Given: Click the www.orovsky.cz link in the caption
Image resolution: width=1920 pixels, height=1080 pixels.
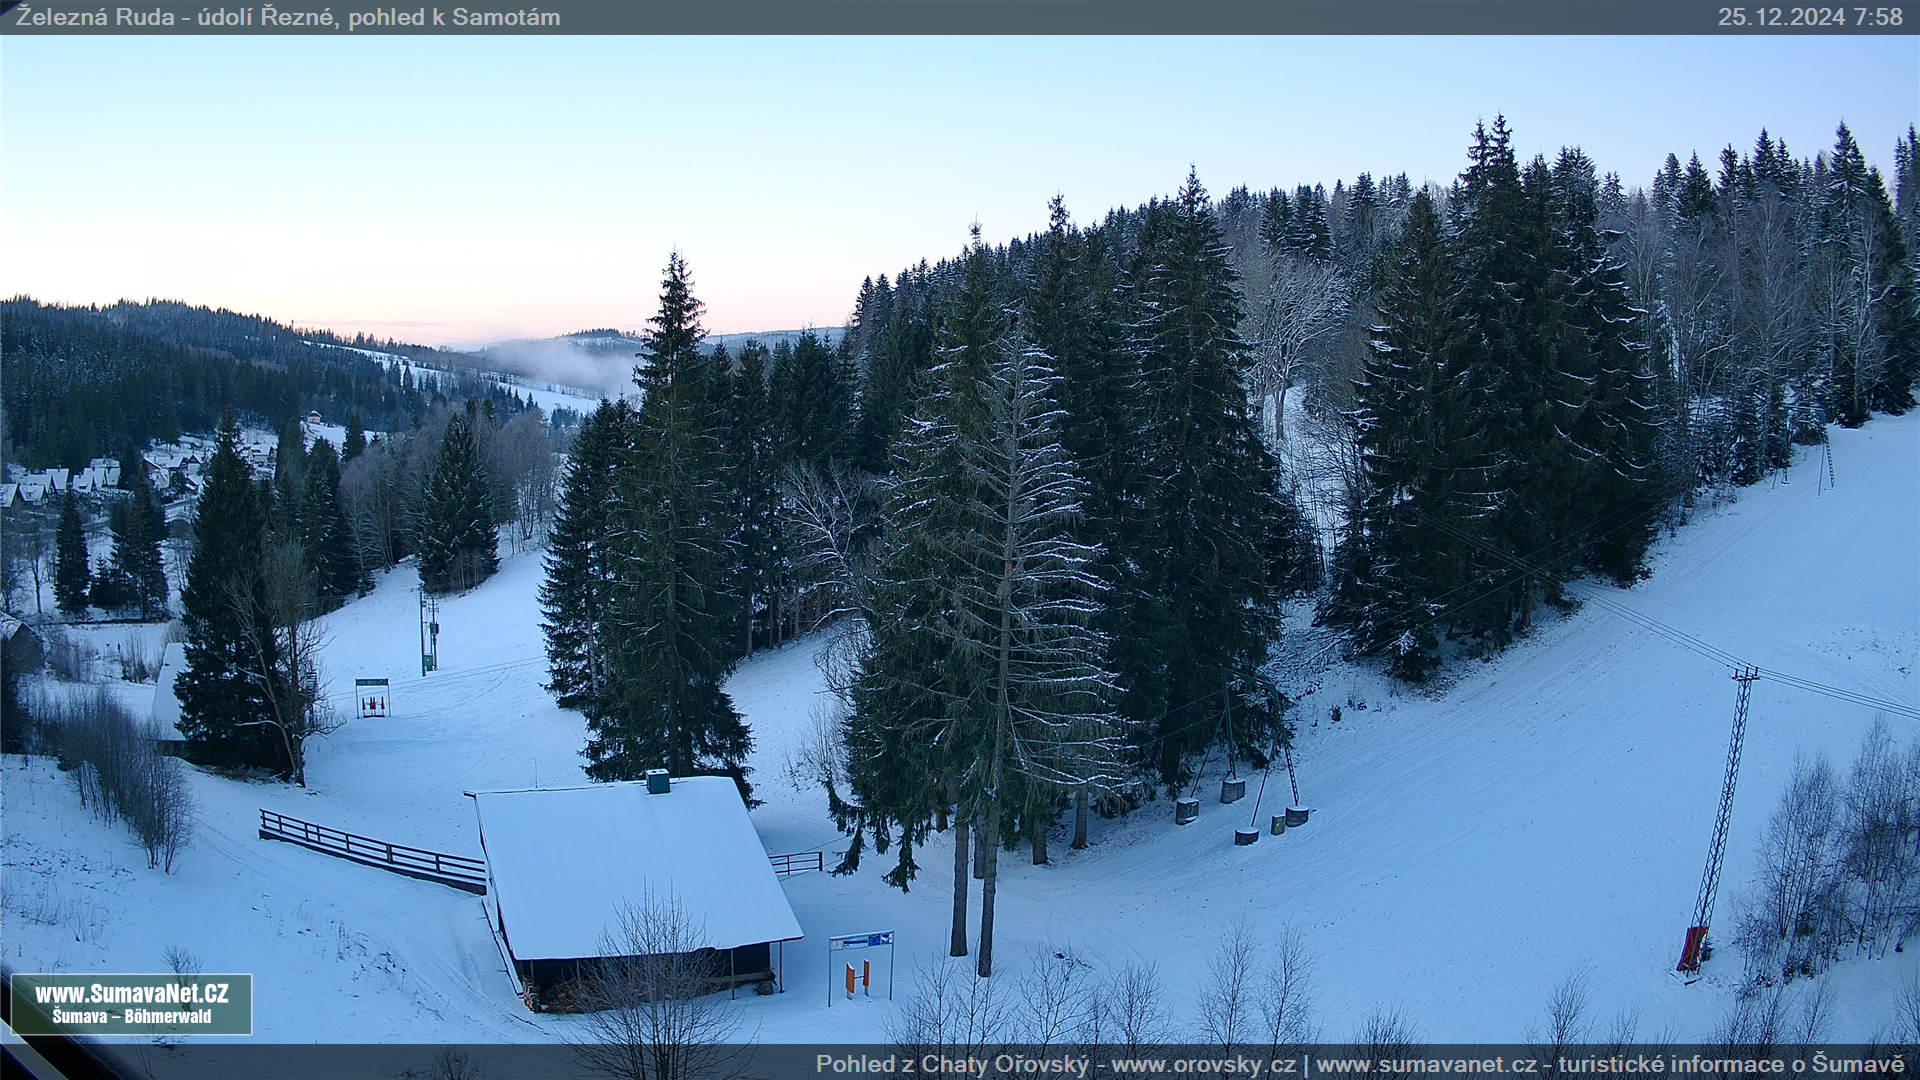Looking at the screenshot, I should 1203,1064.
